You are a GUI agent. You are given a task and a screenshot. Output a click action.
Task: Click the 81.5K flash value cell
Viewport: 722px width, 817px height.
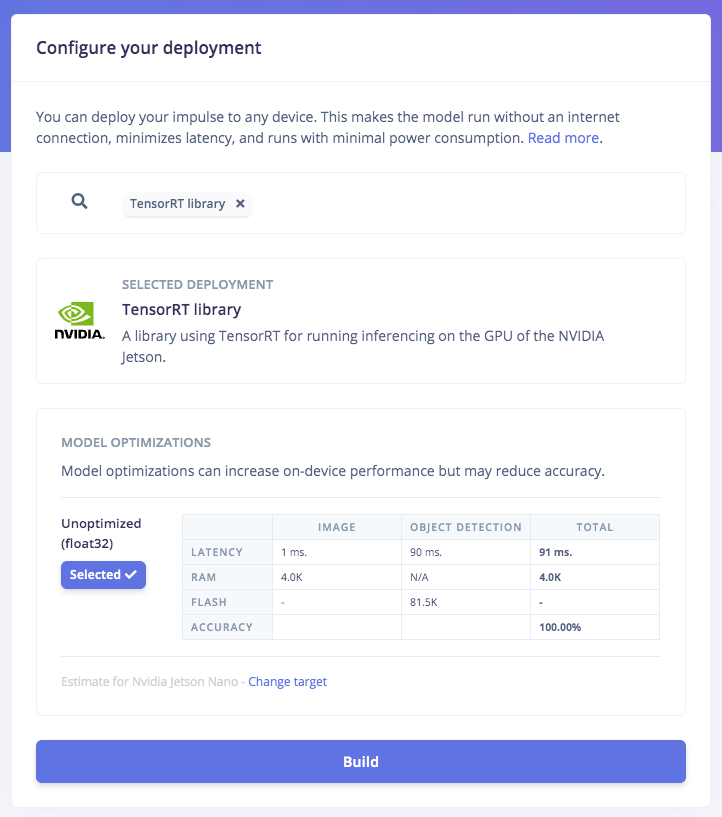pos(466,602)
